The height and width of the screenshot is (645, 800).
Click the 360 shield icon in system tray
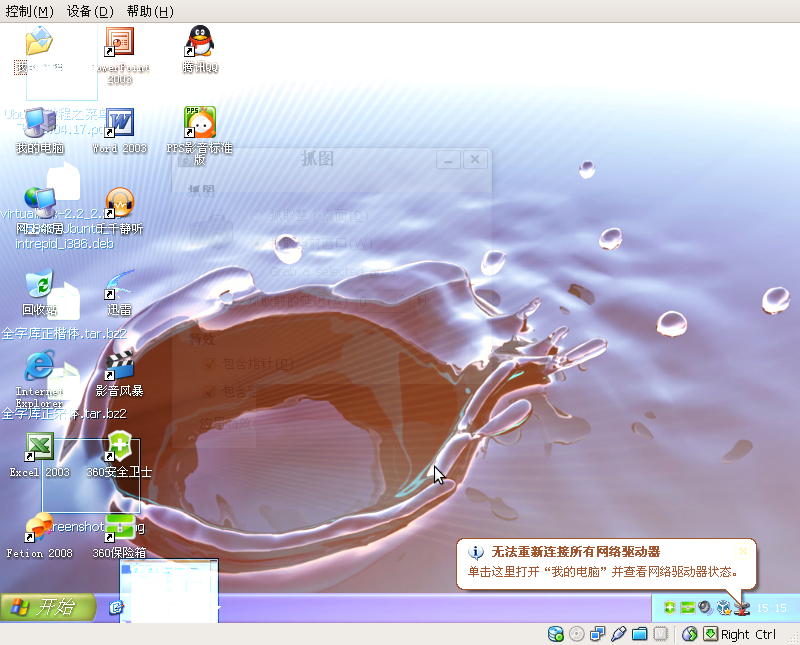coord(670,608)
